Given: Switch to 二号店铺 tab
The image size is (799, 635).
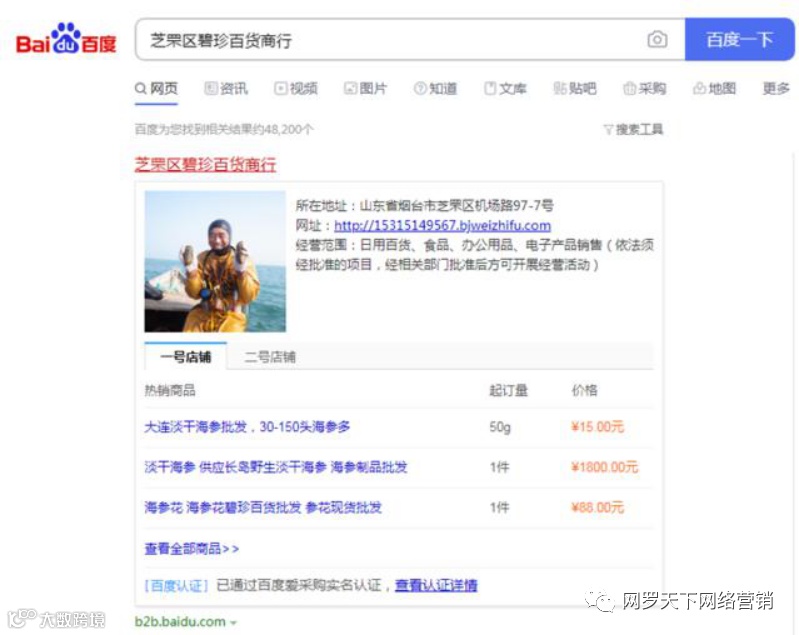Looking at the screenshot, I should [270, 357].
